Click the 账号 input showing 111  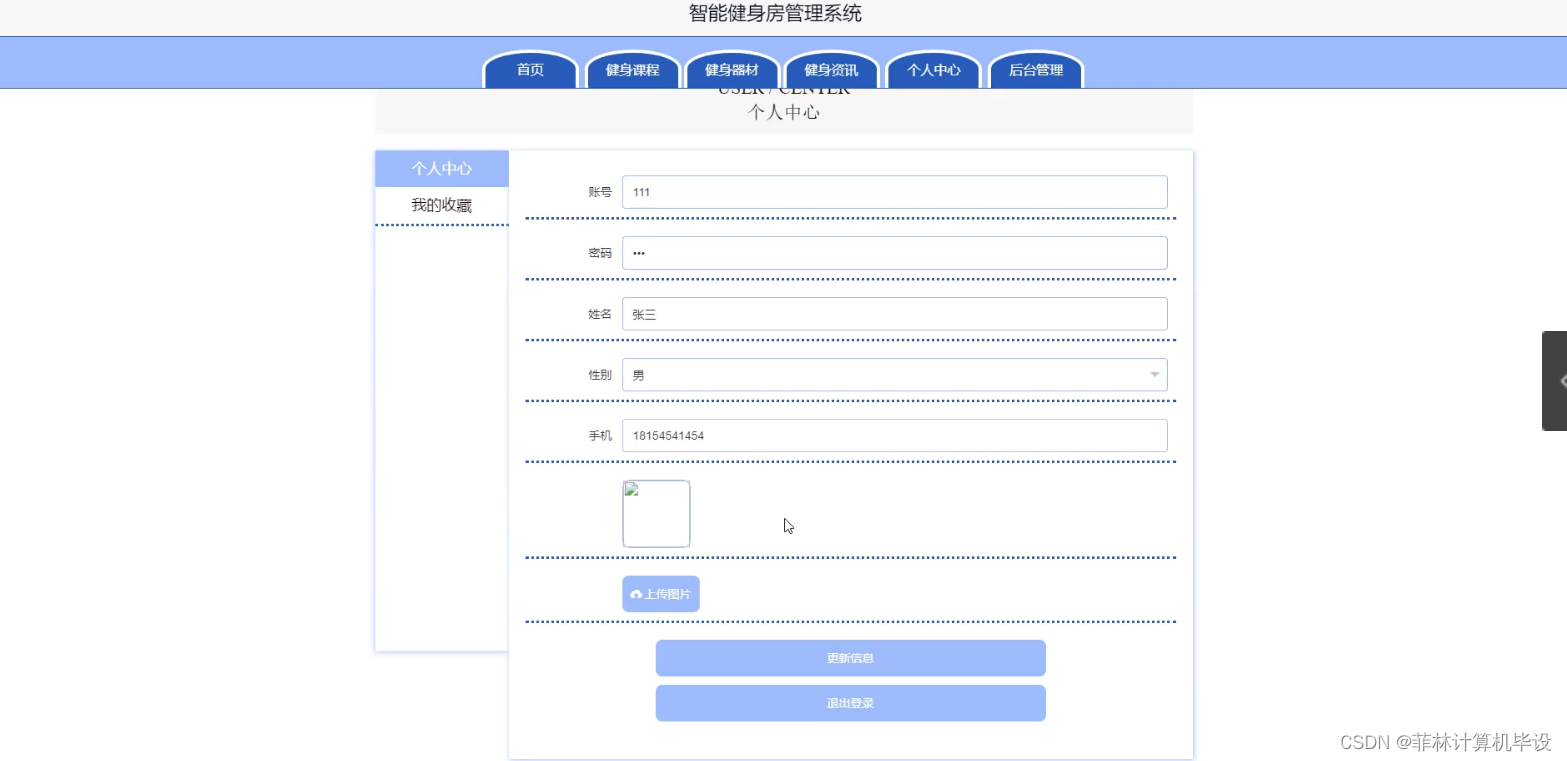tap(894, 192)
